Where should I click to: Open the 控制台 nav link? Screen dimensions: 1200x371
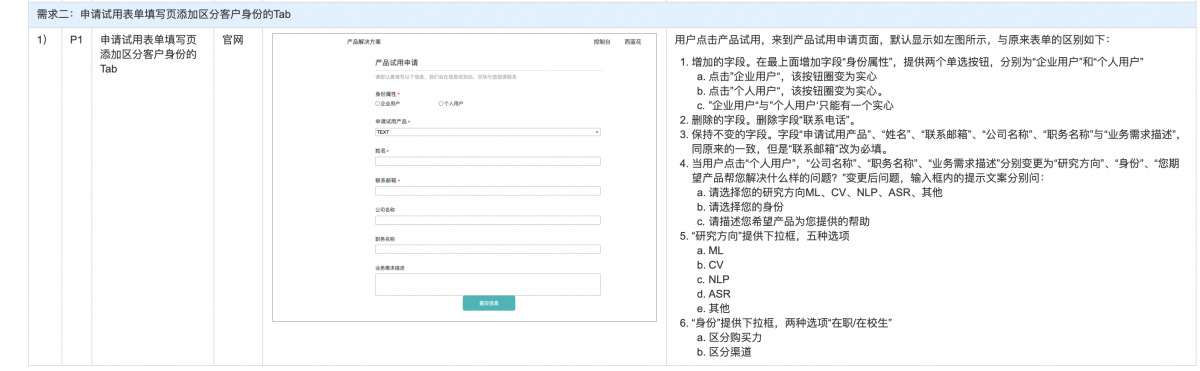click(x=602, y=42)
